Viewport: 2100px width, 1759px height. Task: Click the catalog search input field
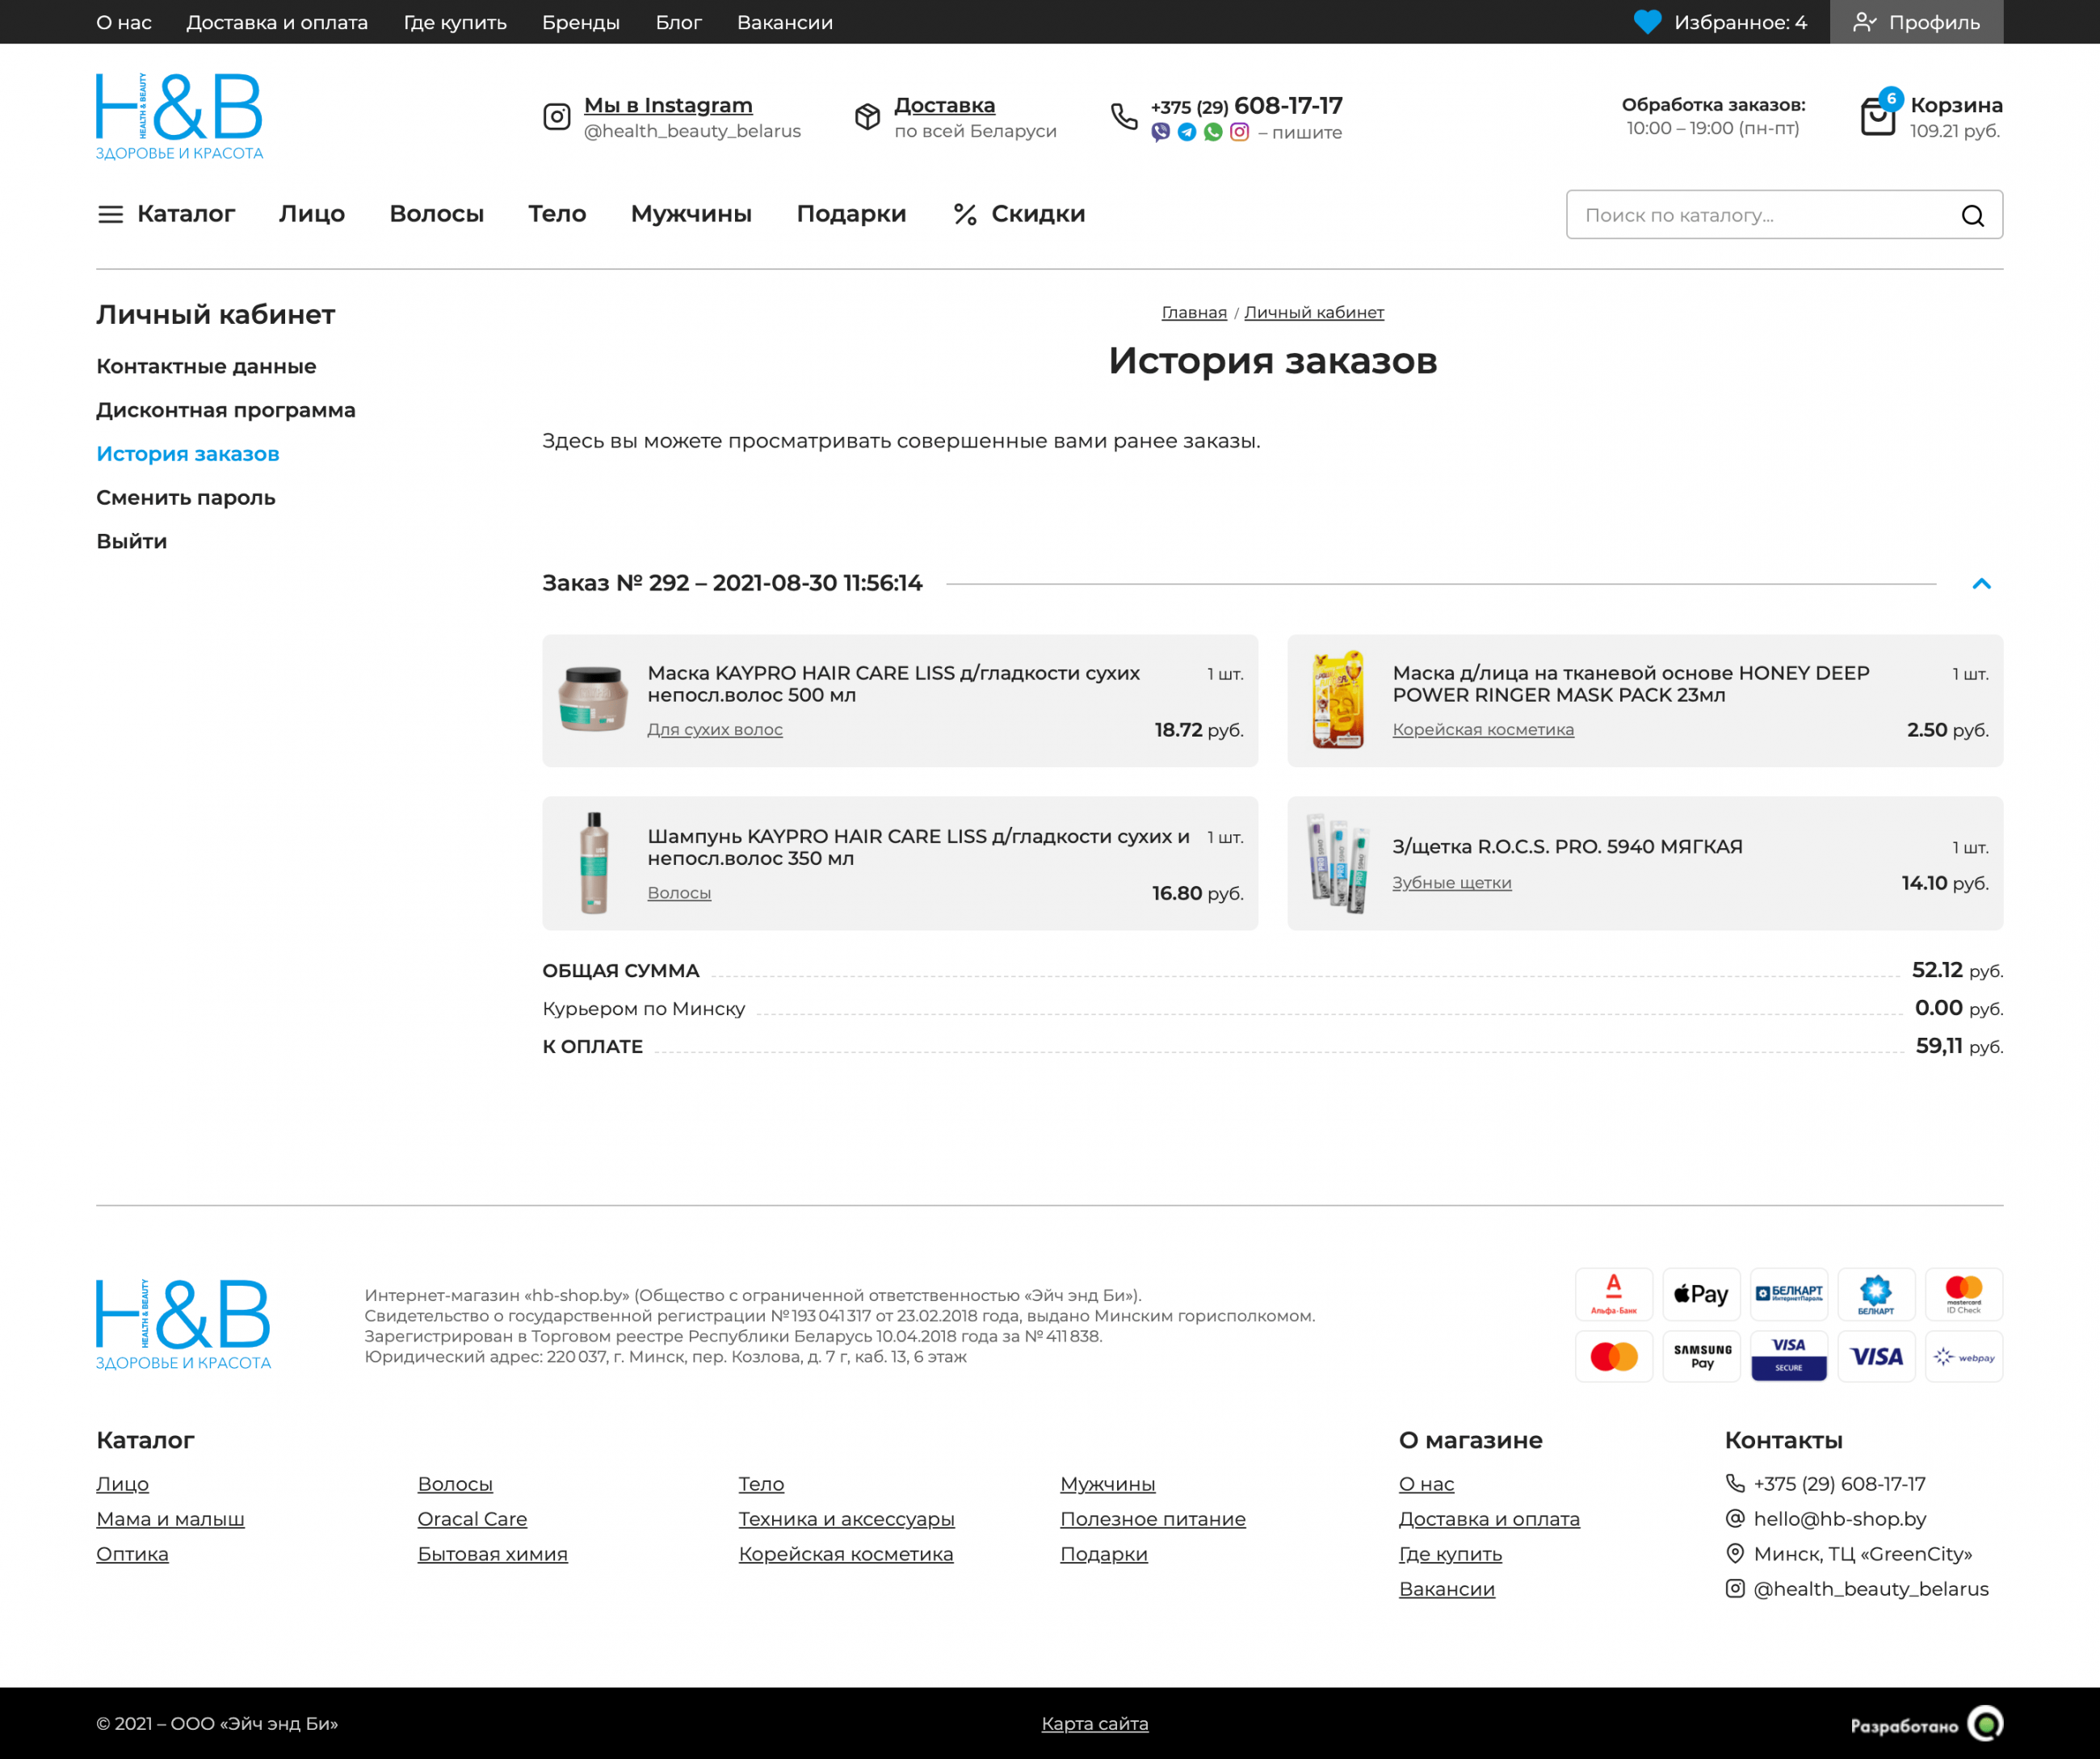[x=1784, y=214]
